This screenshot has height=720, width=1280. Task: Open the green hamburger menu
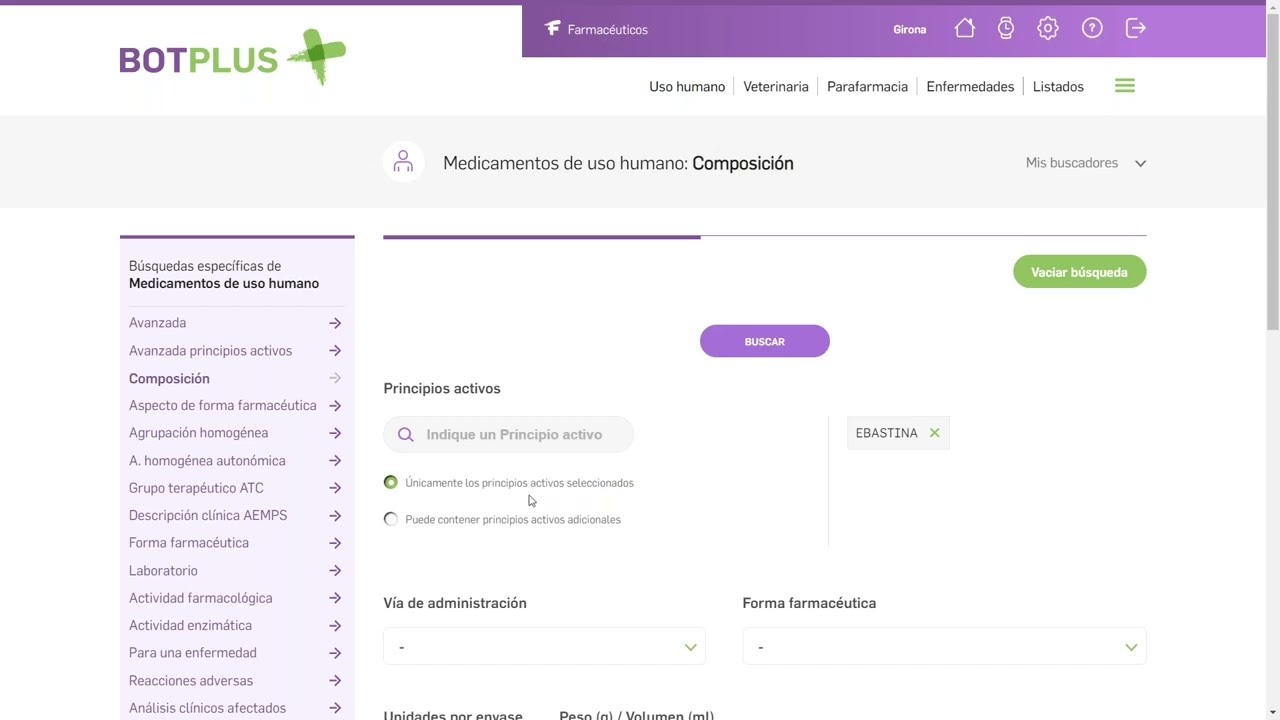1125,86
